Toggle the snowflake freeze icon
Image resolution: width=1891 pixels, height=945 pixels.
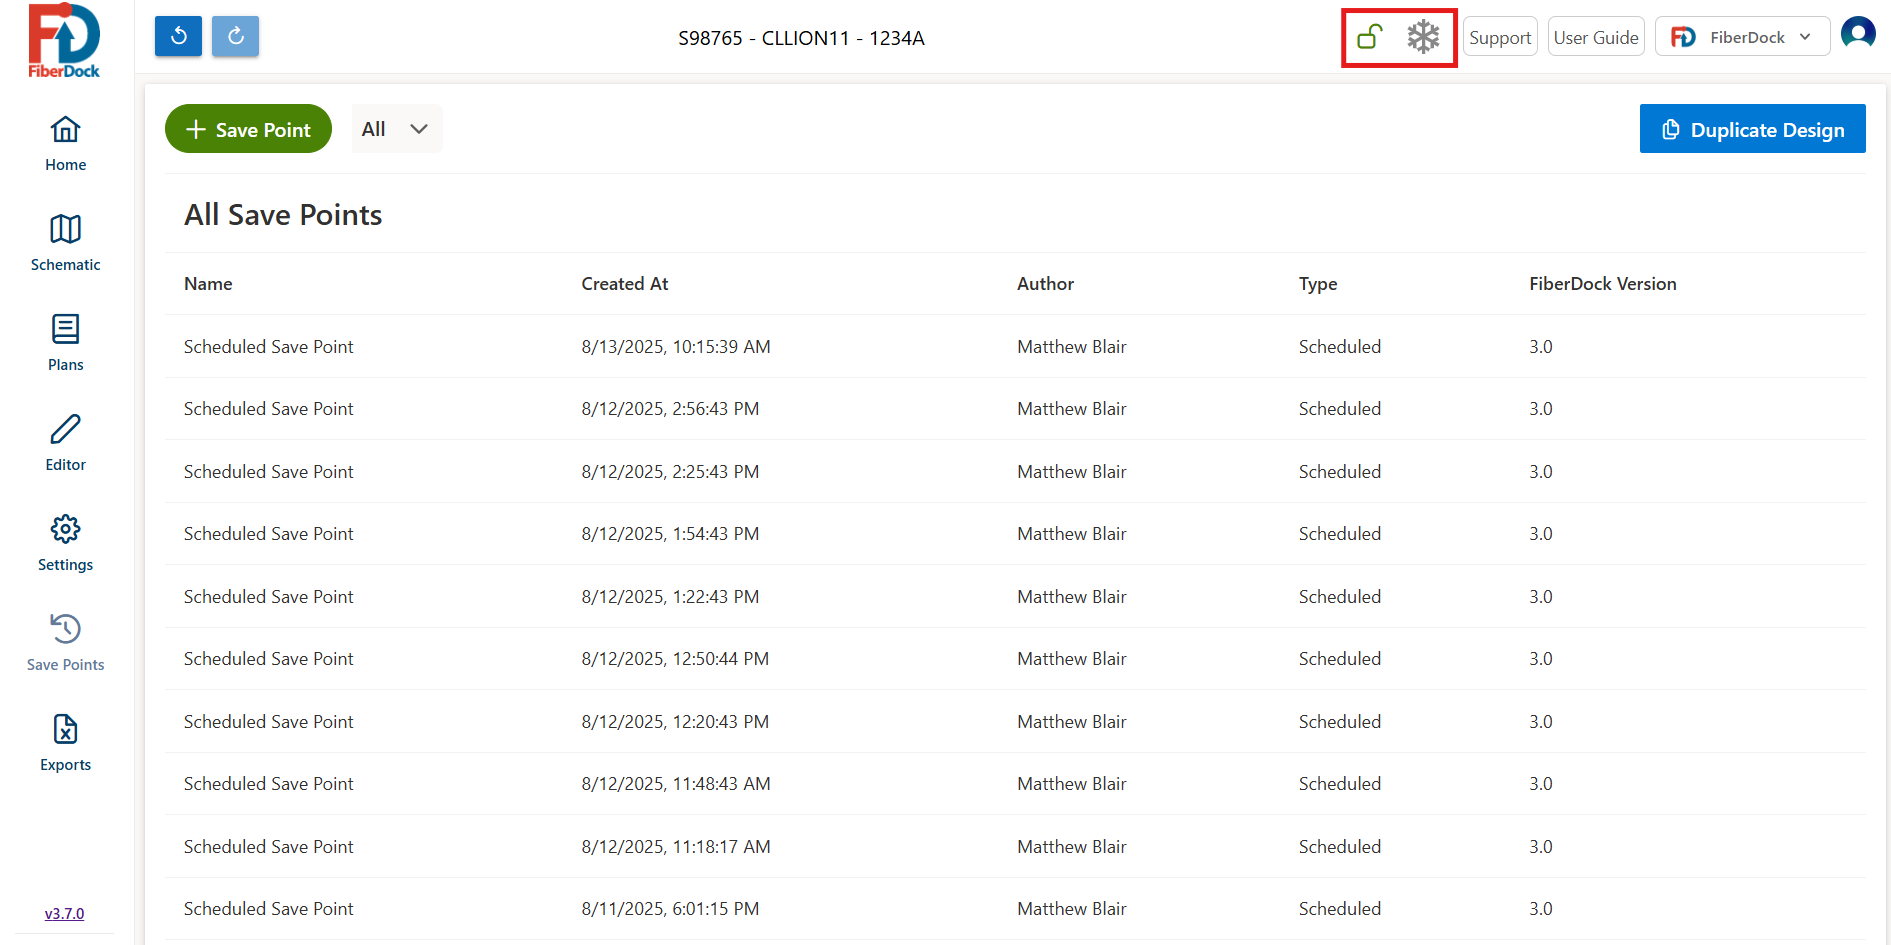coord(1422,37)
